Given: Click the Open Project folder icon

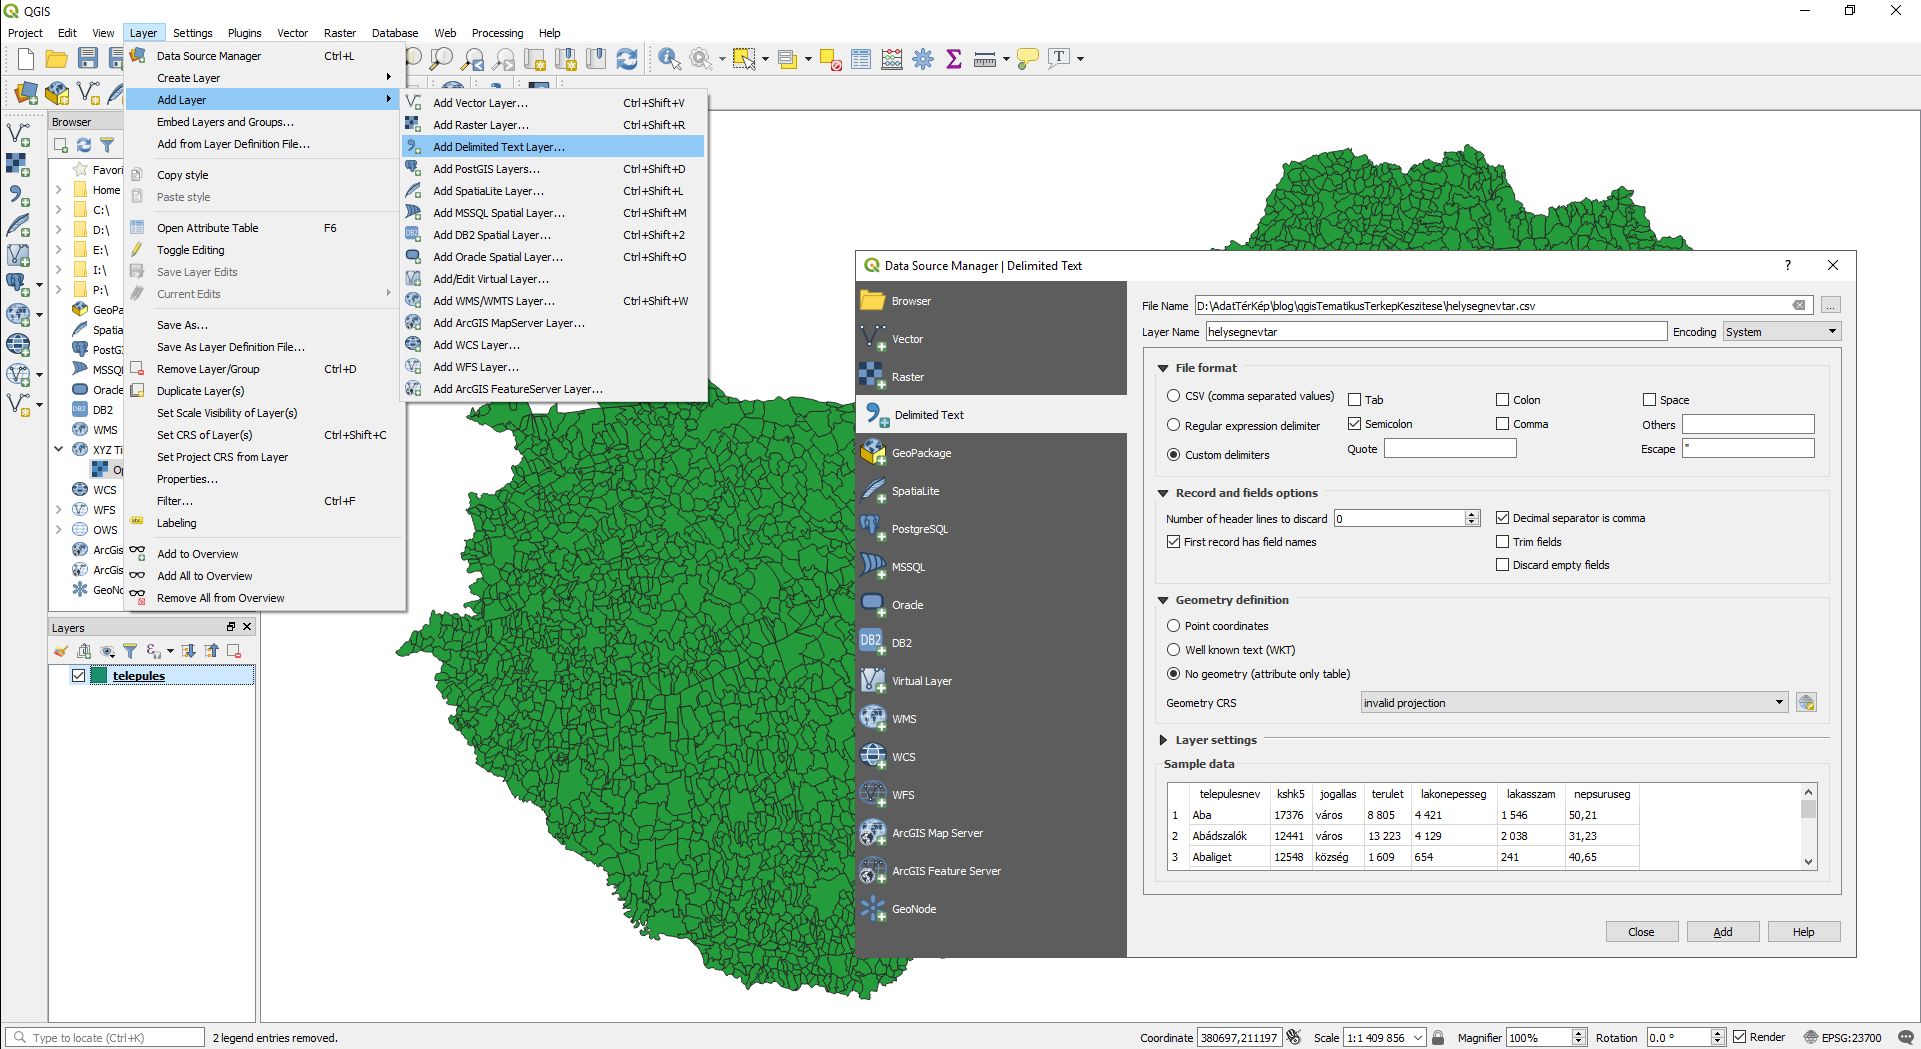Looking at the screenshot, I should (57, 59).
